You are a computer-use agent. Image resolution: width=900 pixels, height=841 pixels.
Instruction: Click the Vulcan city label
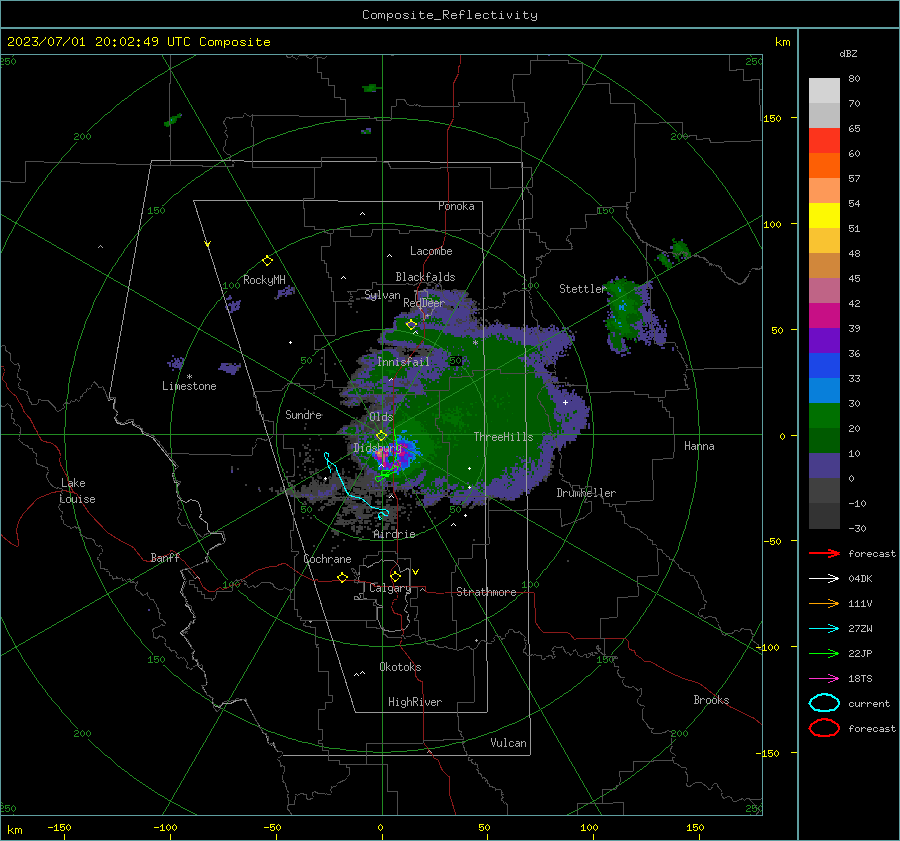508,743
